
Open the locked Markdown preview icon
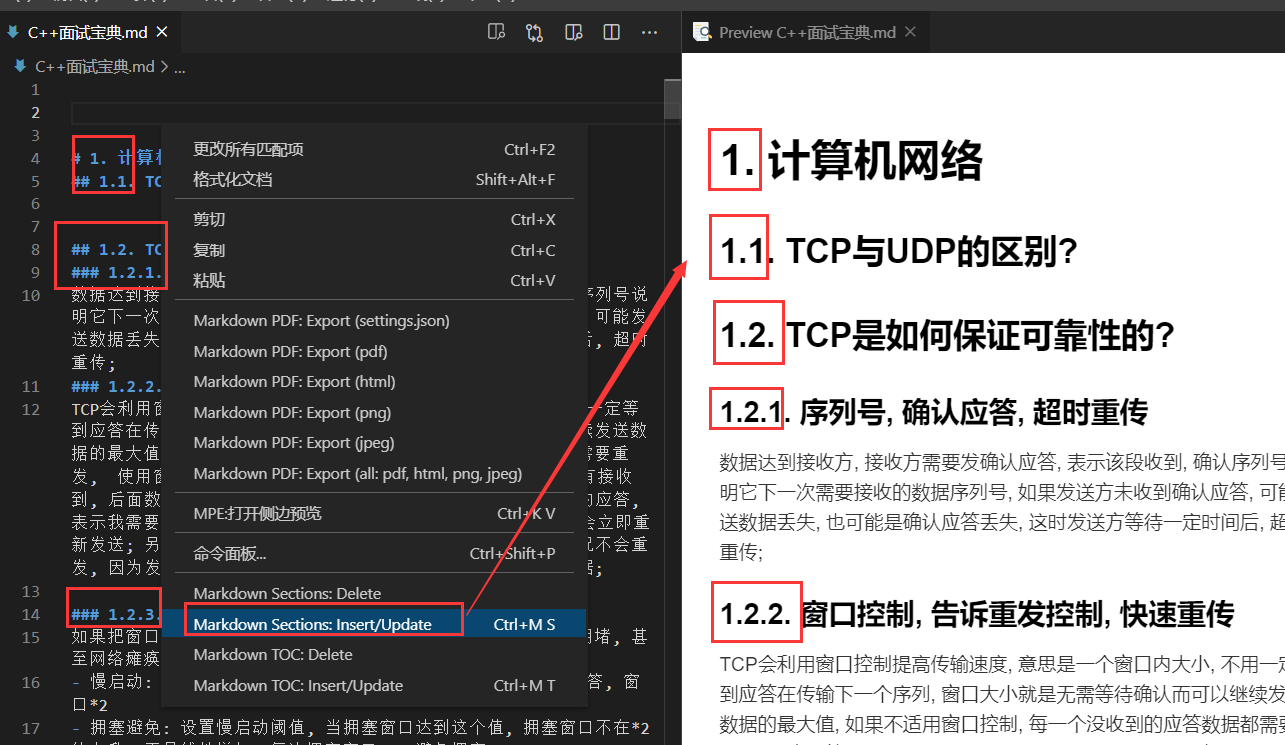point(573,31)
